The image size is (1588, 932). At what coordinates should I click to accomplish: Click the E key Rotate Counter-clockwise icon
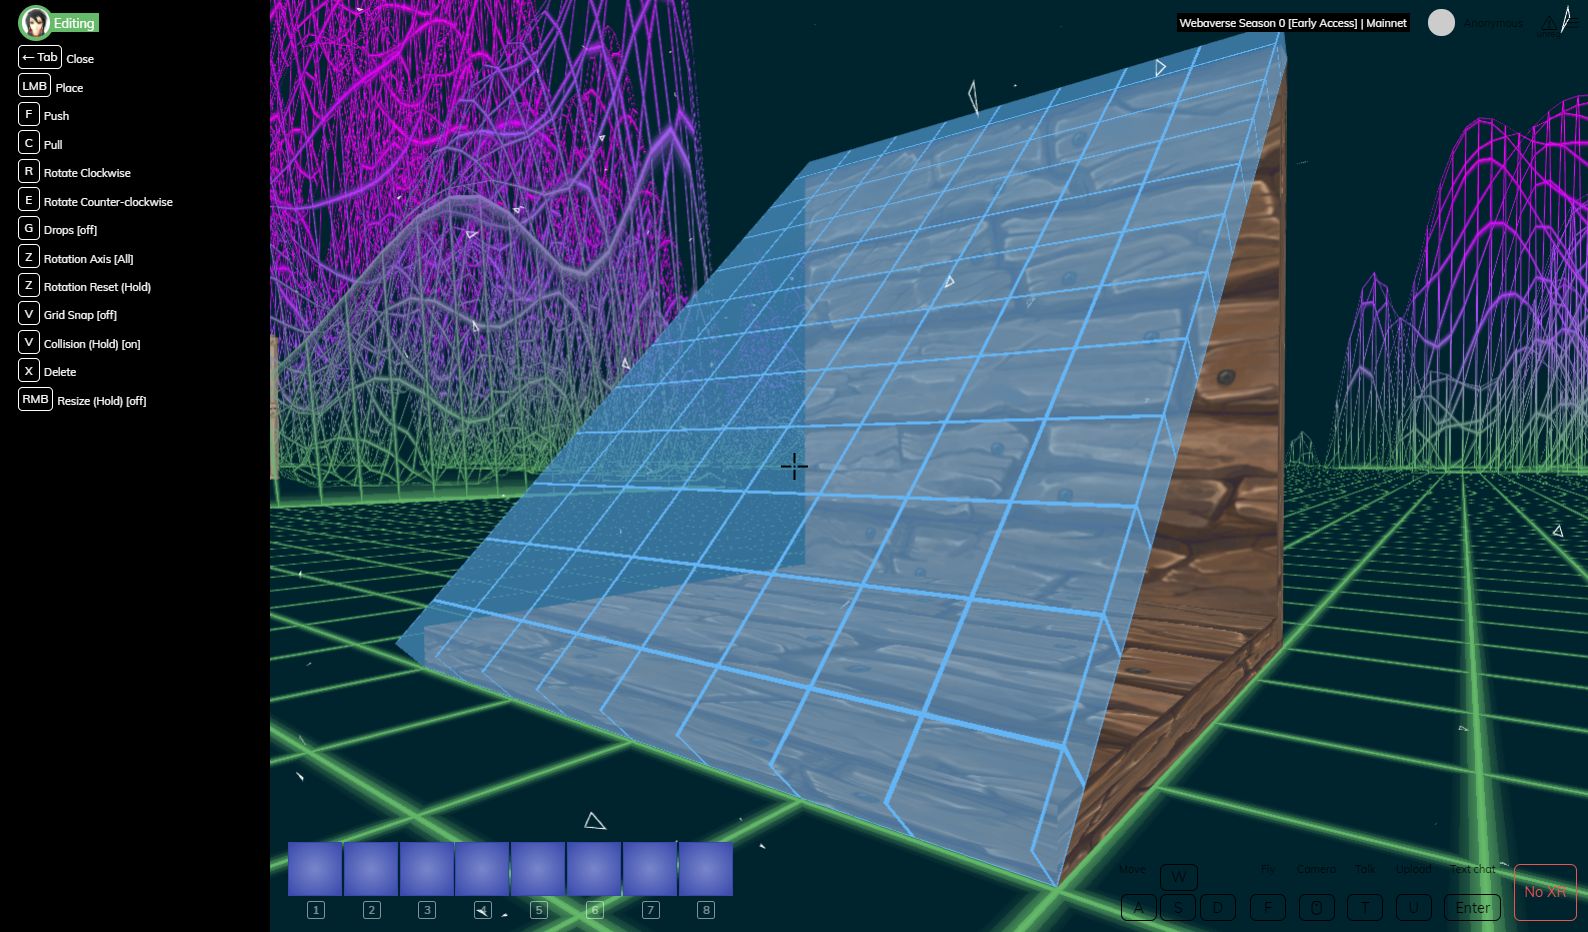point(29,200)
